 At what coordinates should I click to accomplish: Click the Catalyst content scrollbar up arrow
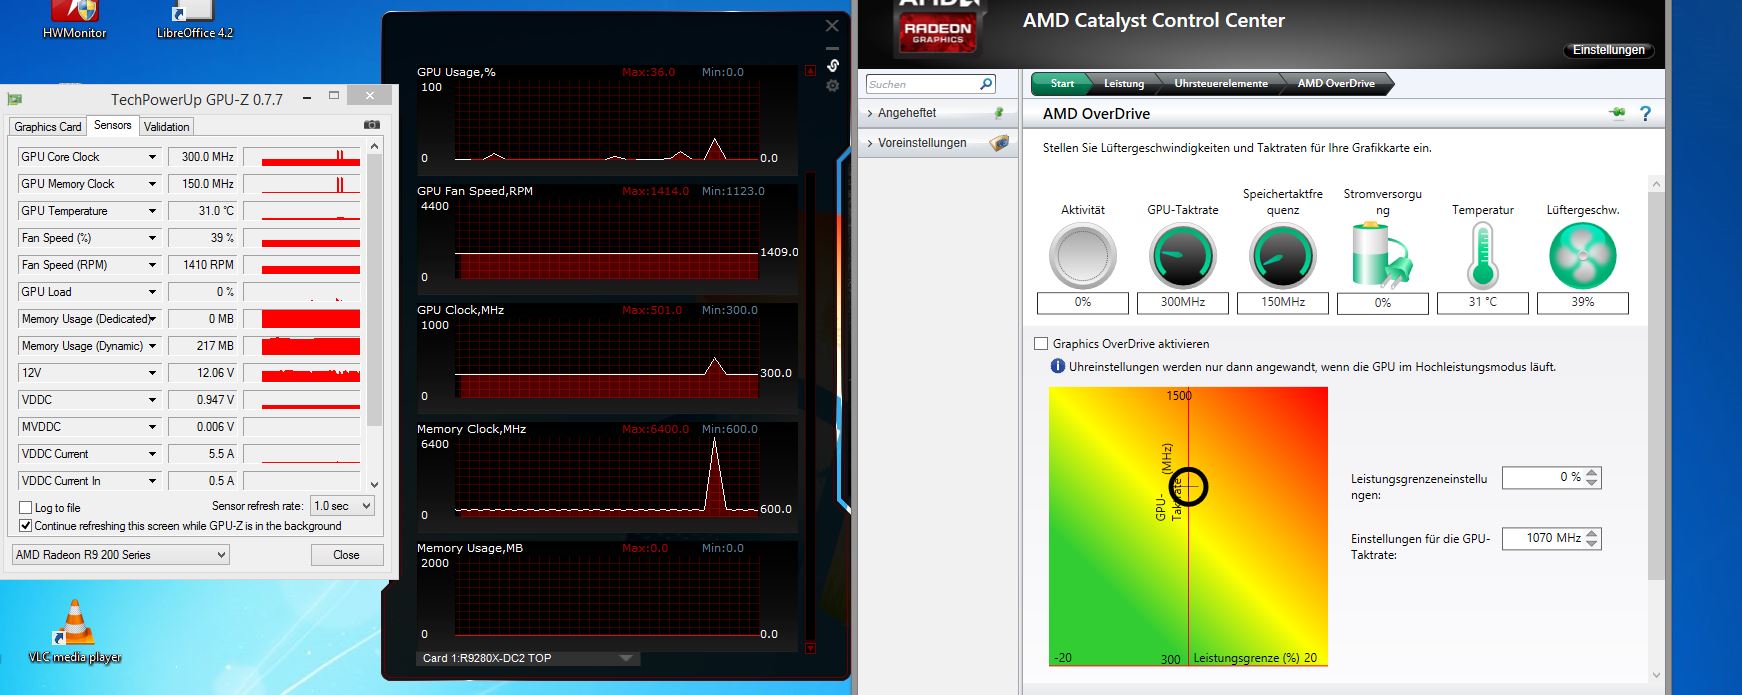[1656, 185]
